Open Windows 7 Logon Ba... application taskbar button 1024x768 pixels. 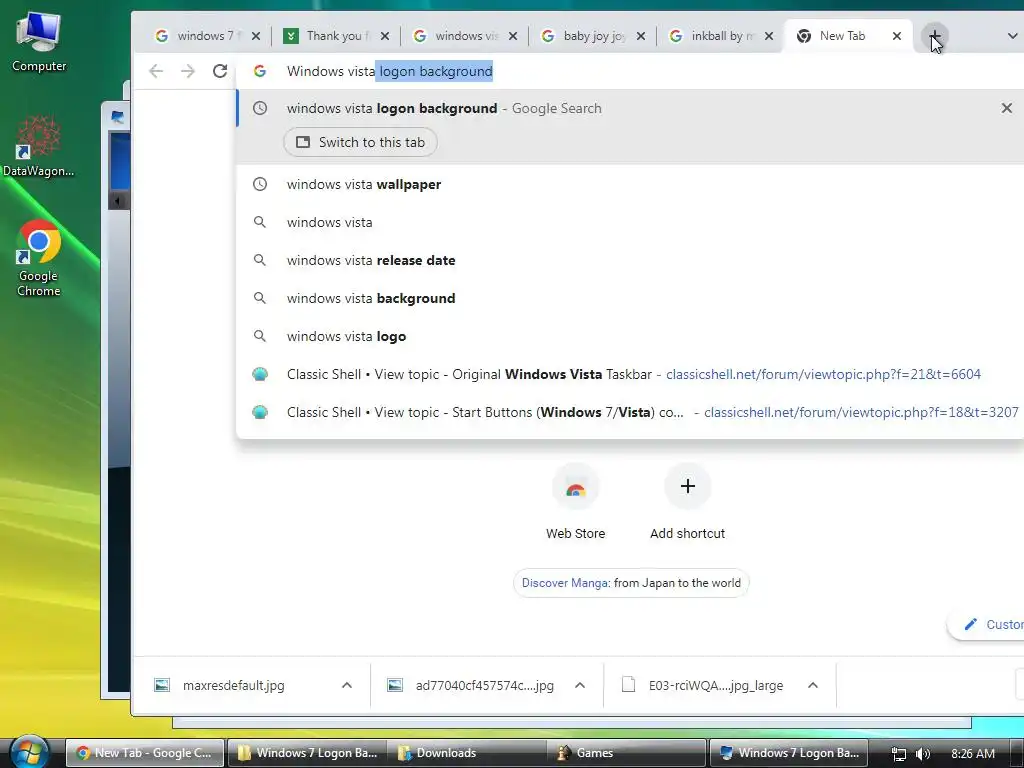click(788, 753)
